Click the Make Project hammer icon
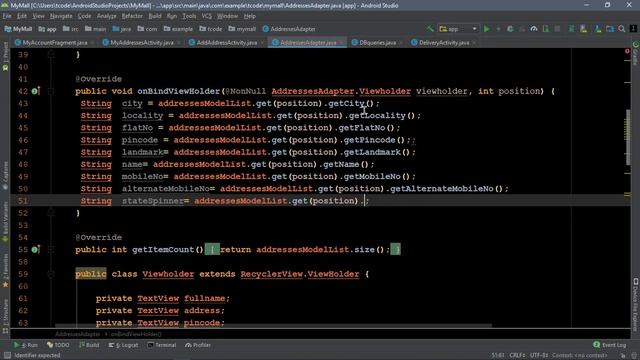This screenshot has width=640, height=360. tap(430, 29)
